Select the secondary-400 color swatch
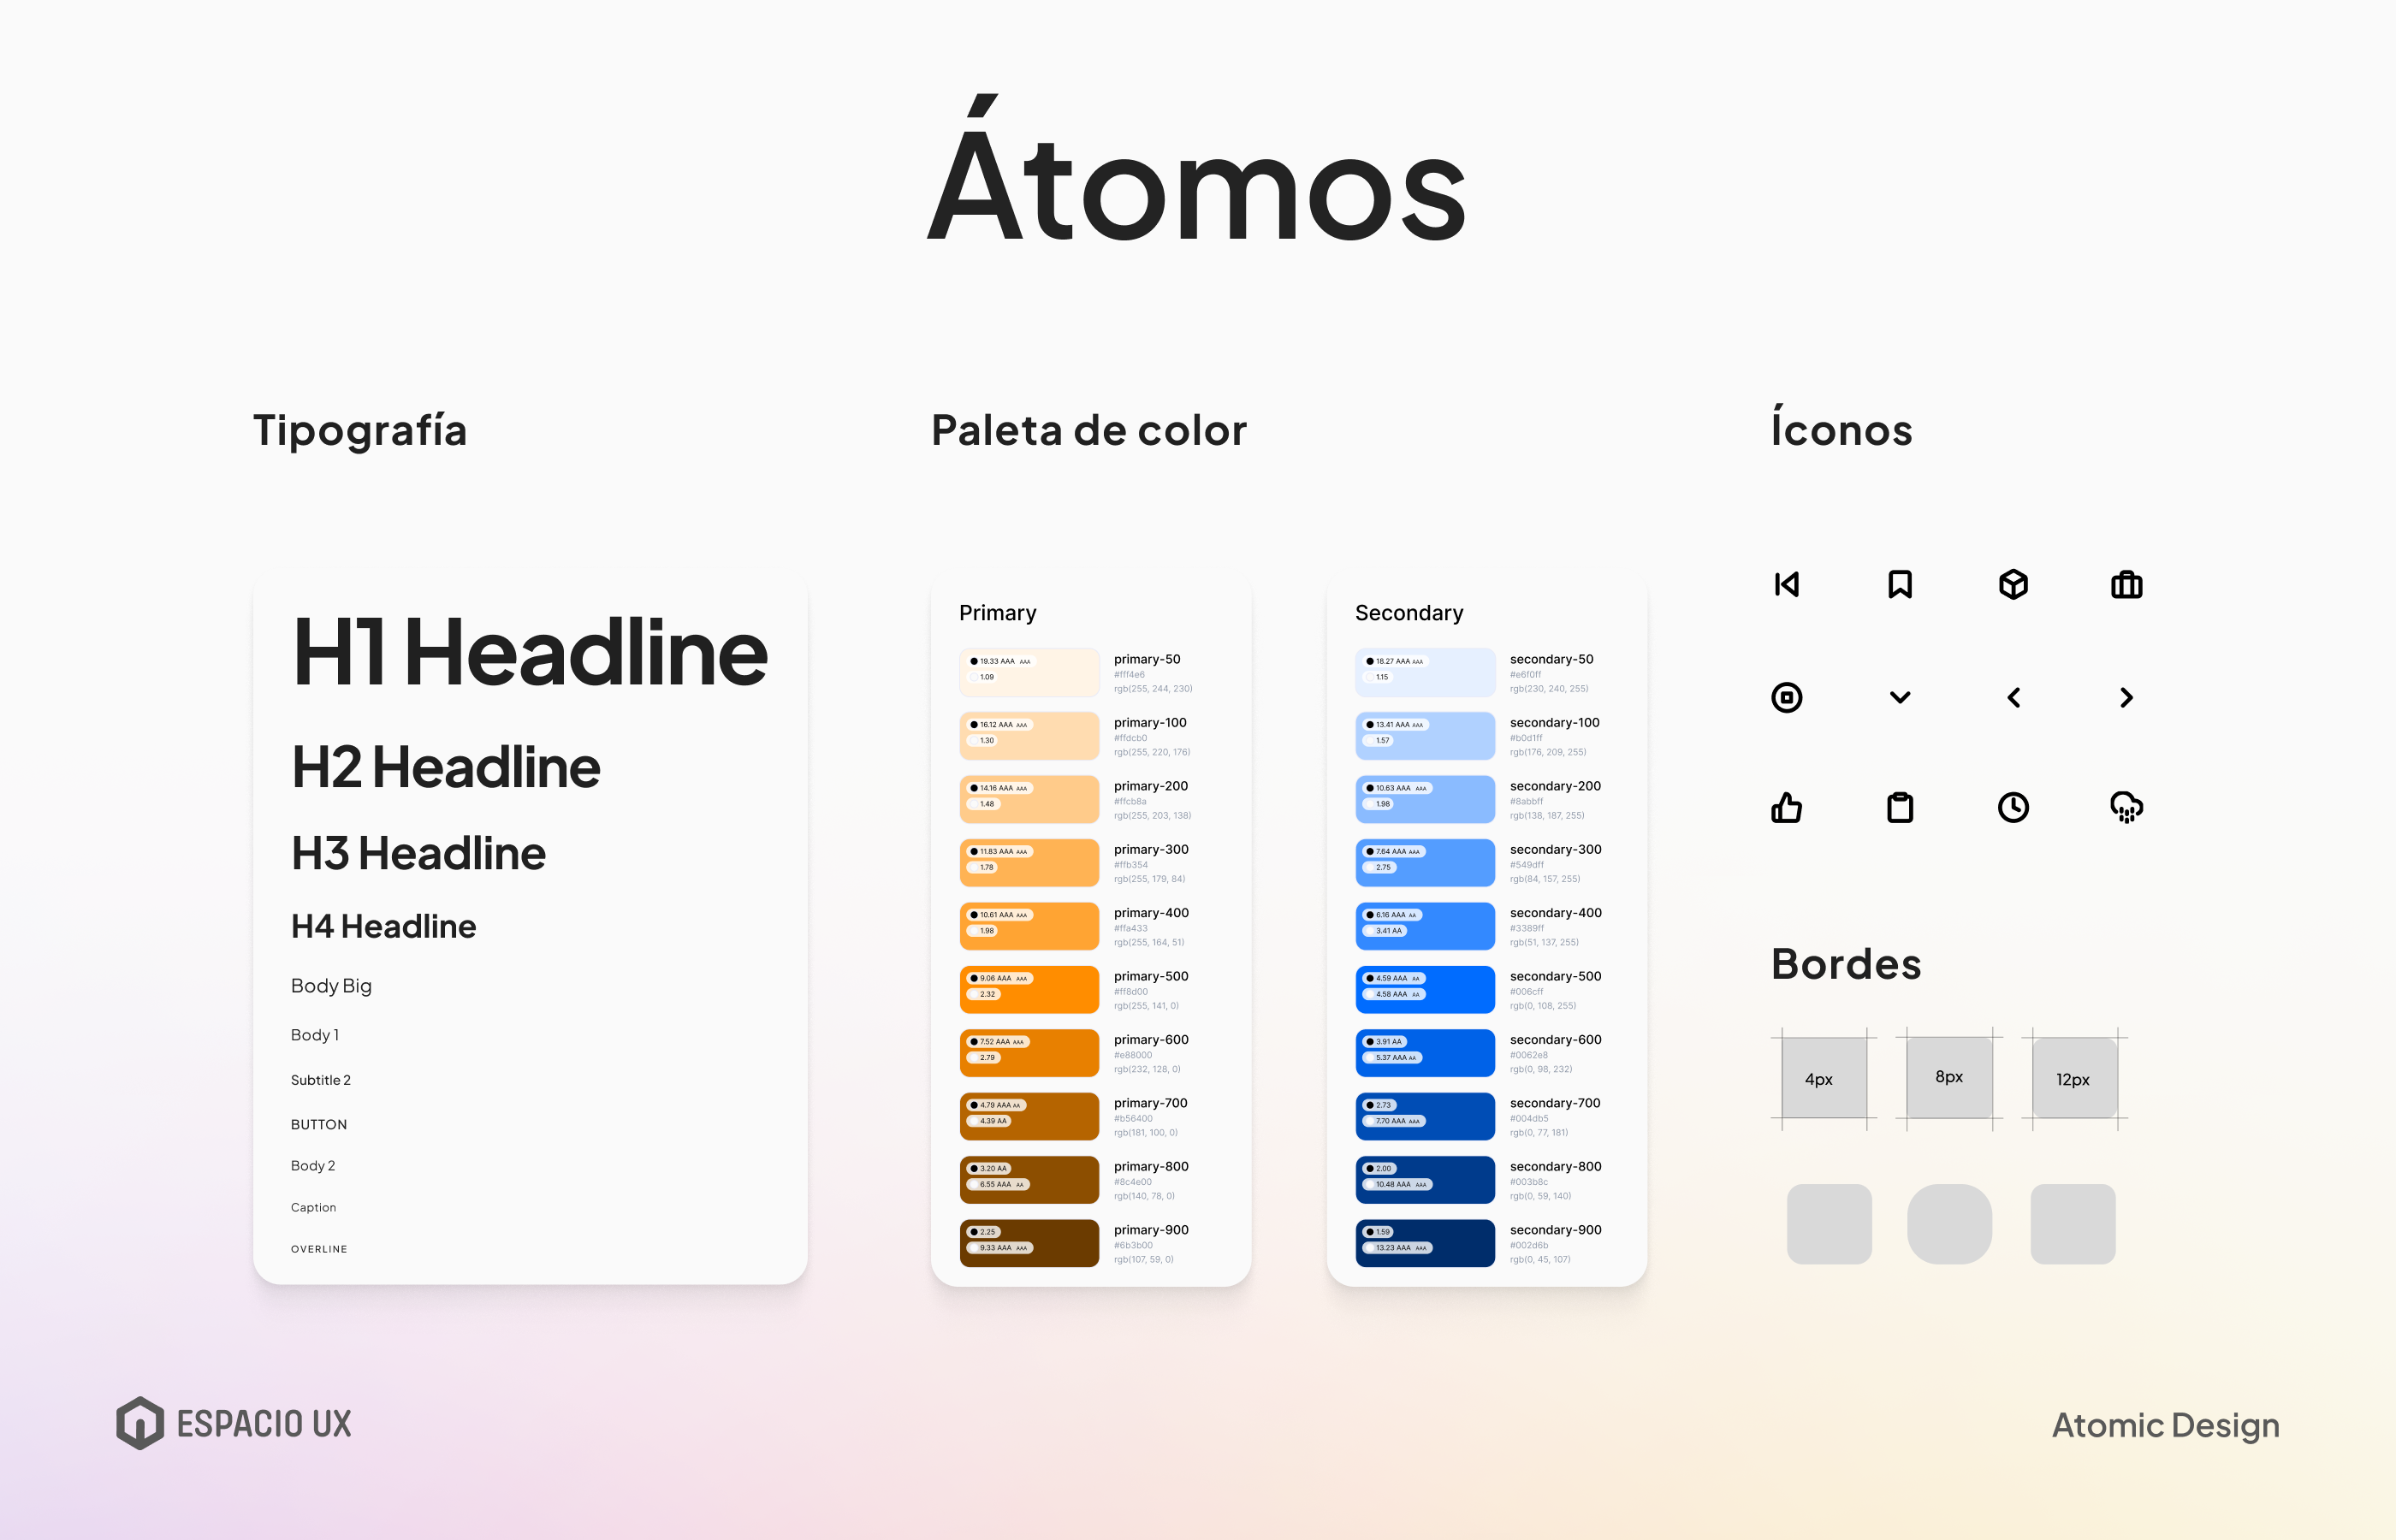This screenshot has width=2396, height=1540. pos(1425,926)
